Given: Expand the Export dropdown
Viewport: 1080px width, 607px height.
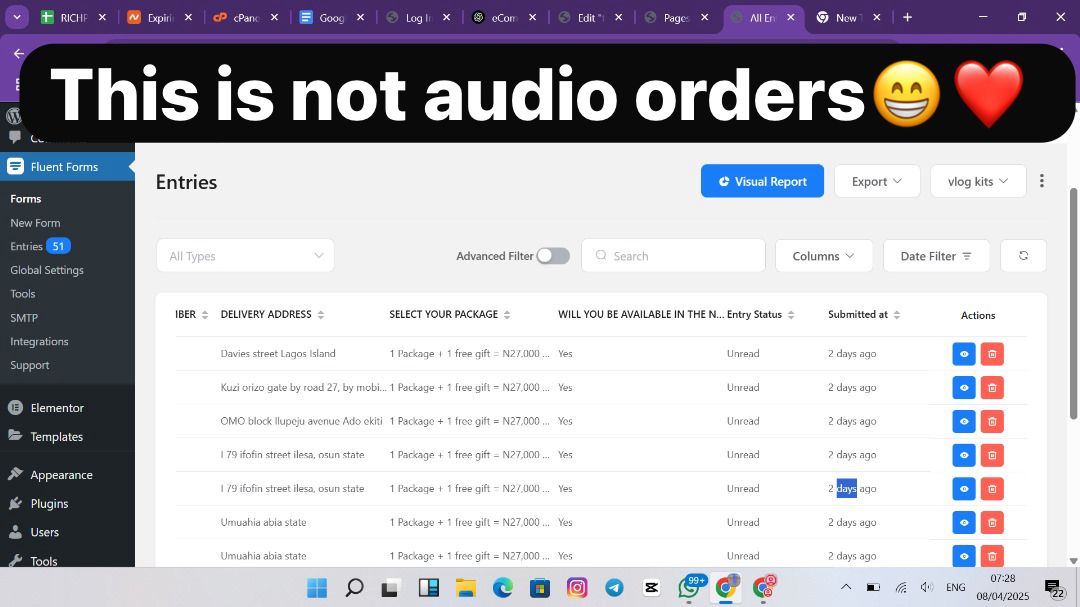Looking at the screenshot, I should 876,181.
